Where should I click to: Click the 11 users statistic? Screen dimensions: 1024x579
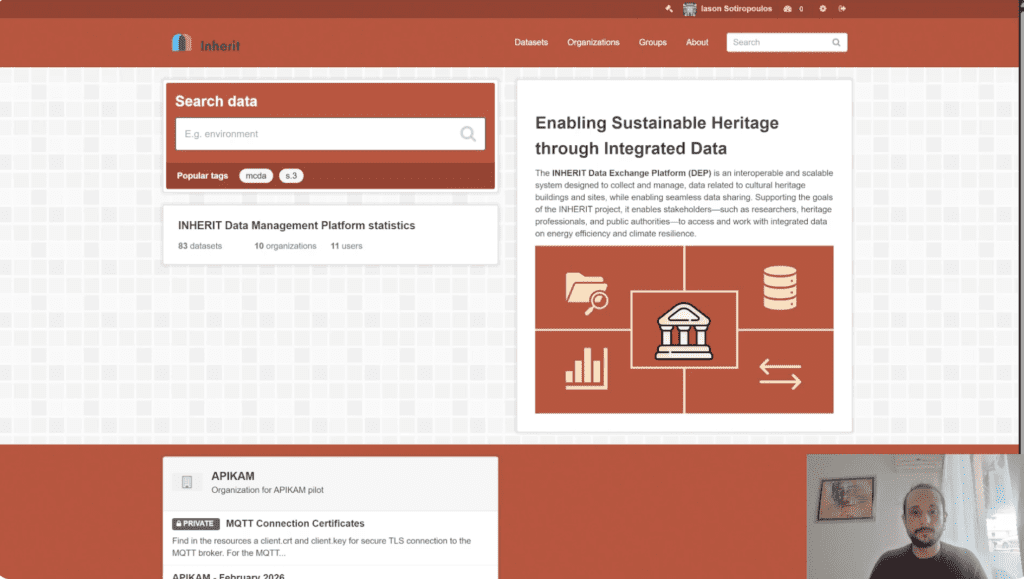coord(346,246)
